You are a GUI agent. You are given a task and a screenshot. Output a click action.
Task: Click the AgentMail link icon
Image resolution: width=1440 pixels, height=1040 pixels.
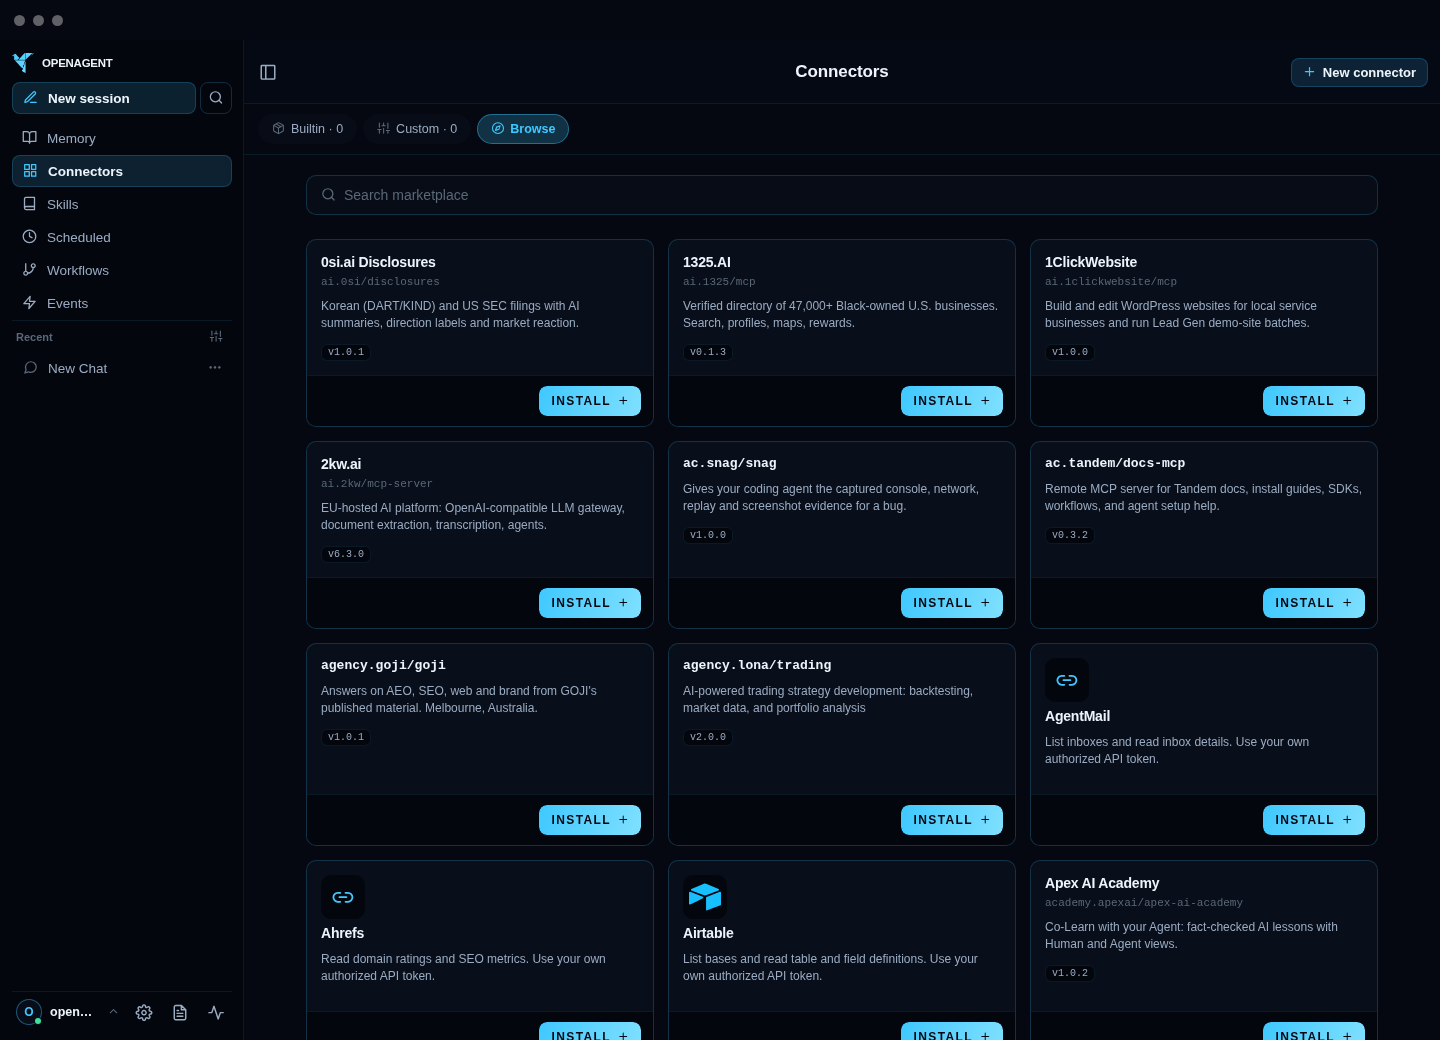pos(1067,680)
